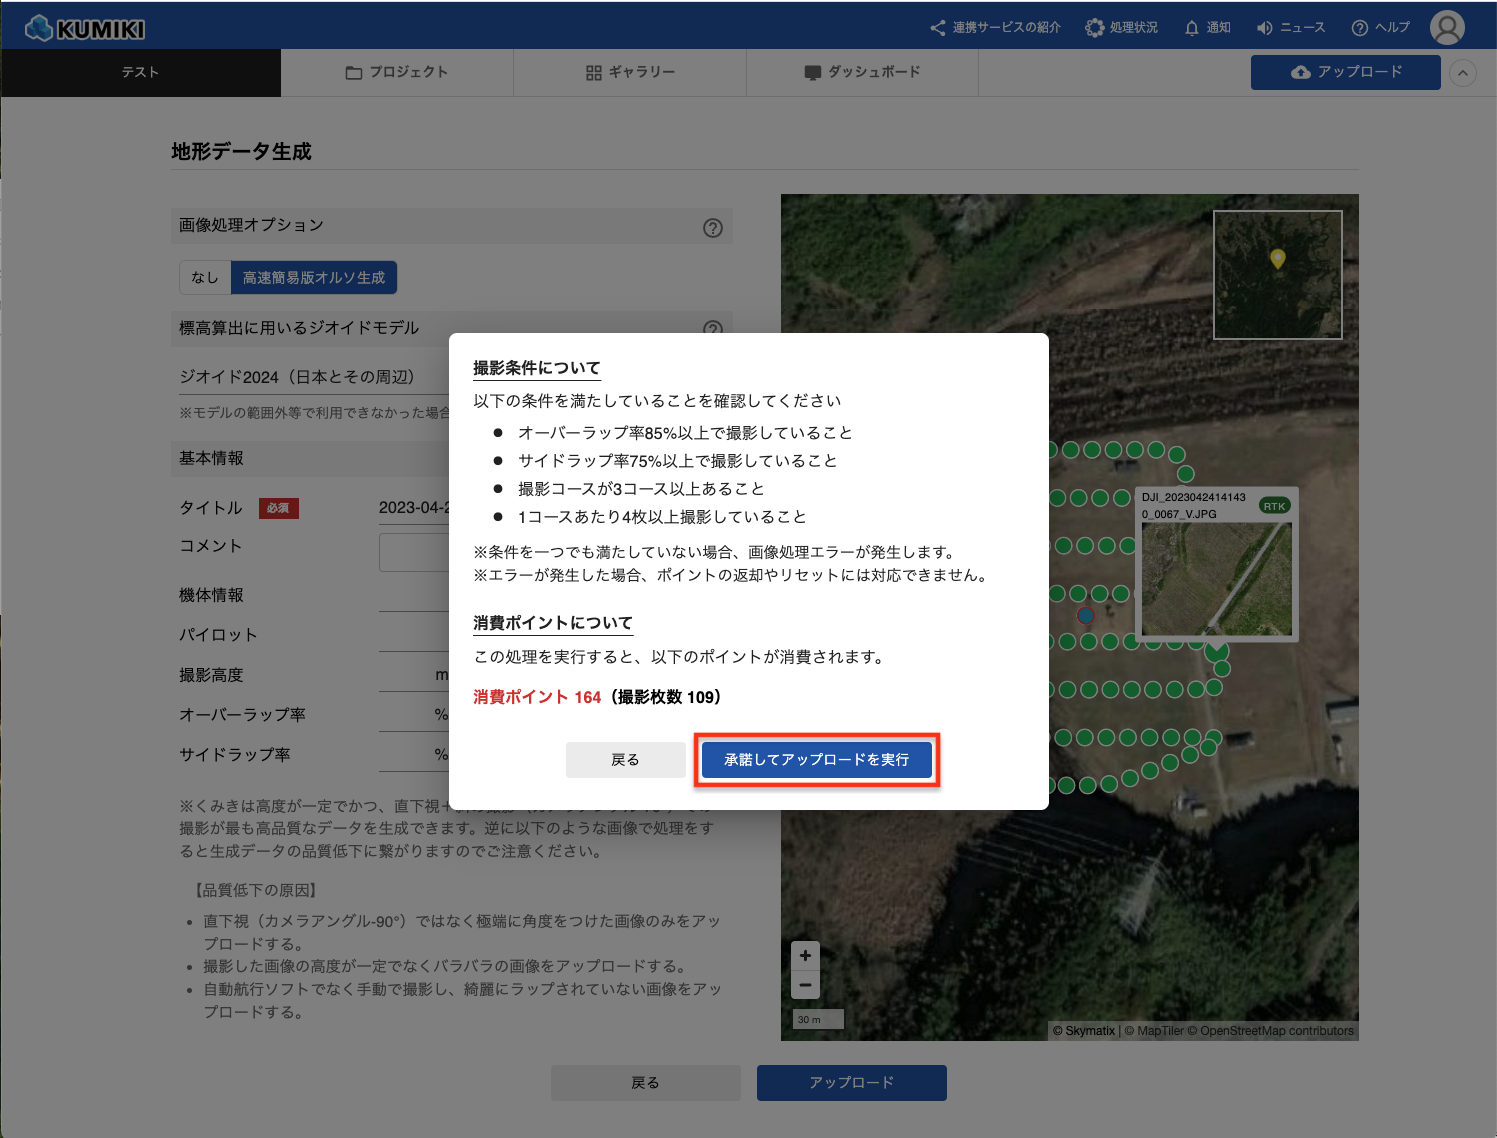Viewport: 1497px width, 1138px height.
Task: Click help icon beside 画像処理オプション
Action: (x=712, y=228)
